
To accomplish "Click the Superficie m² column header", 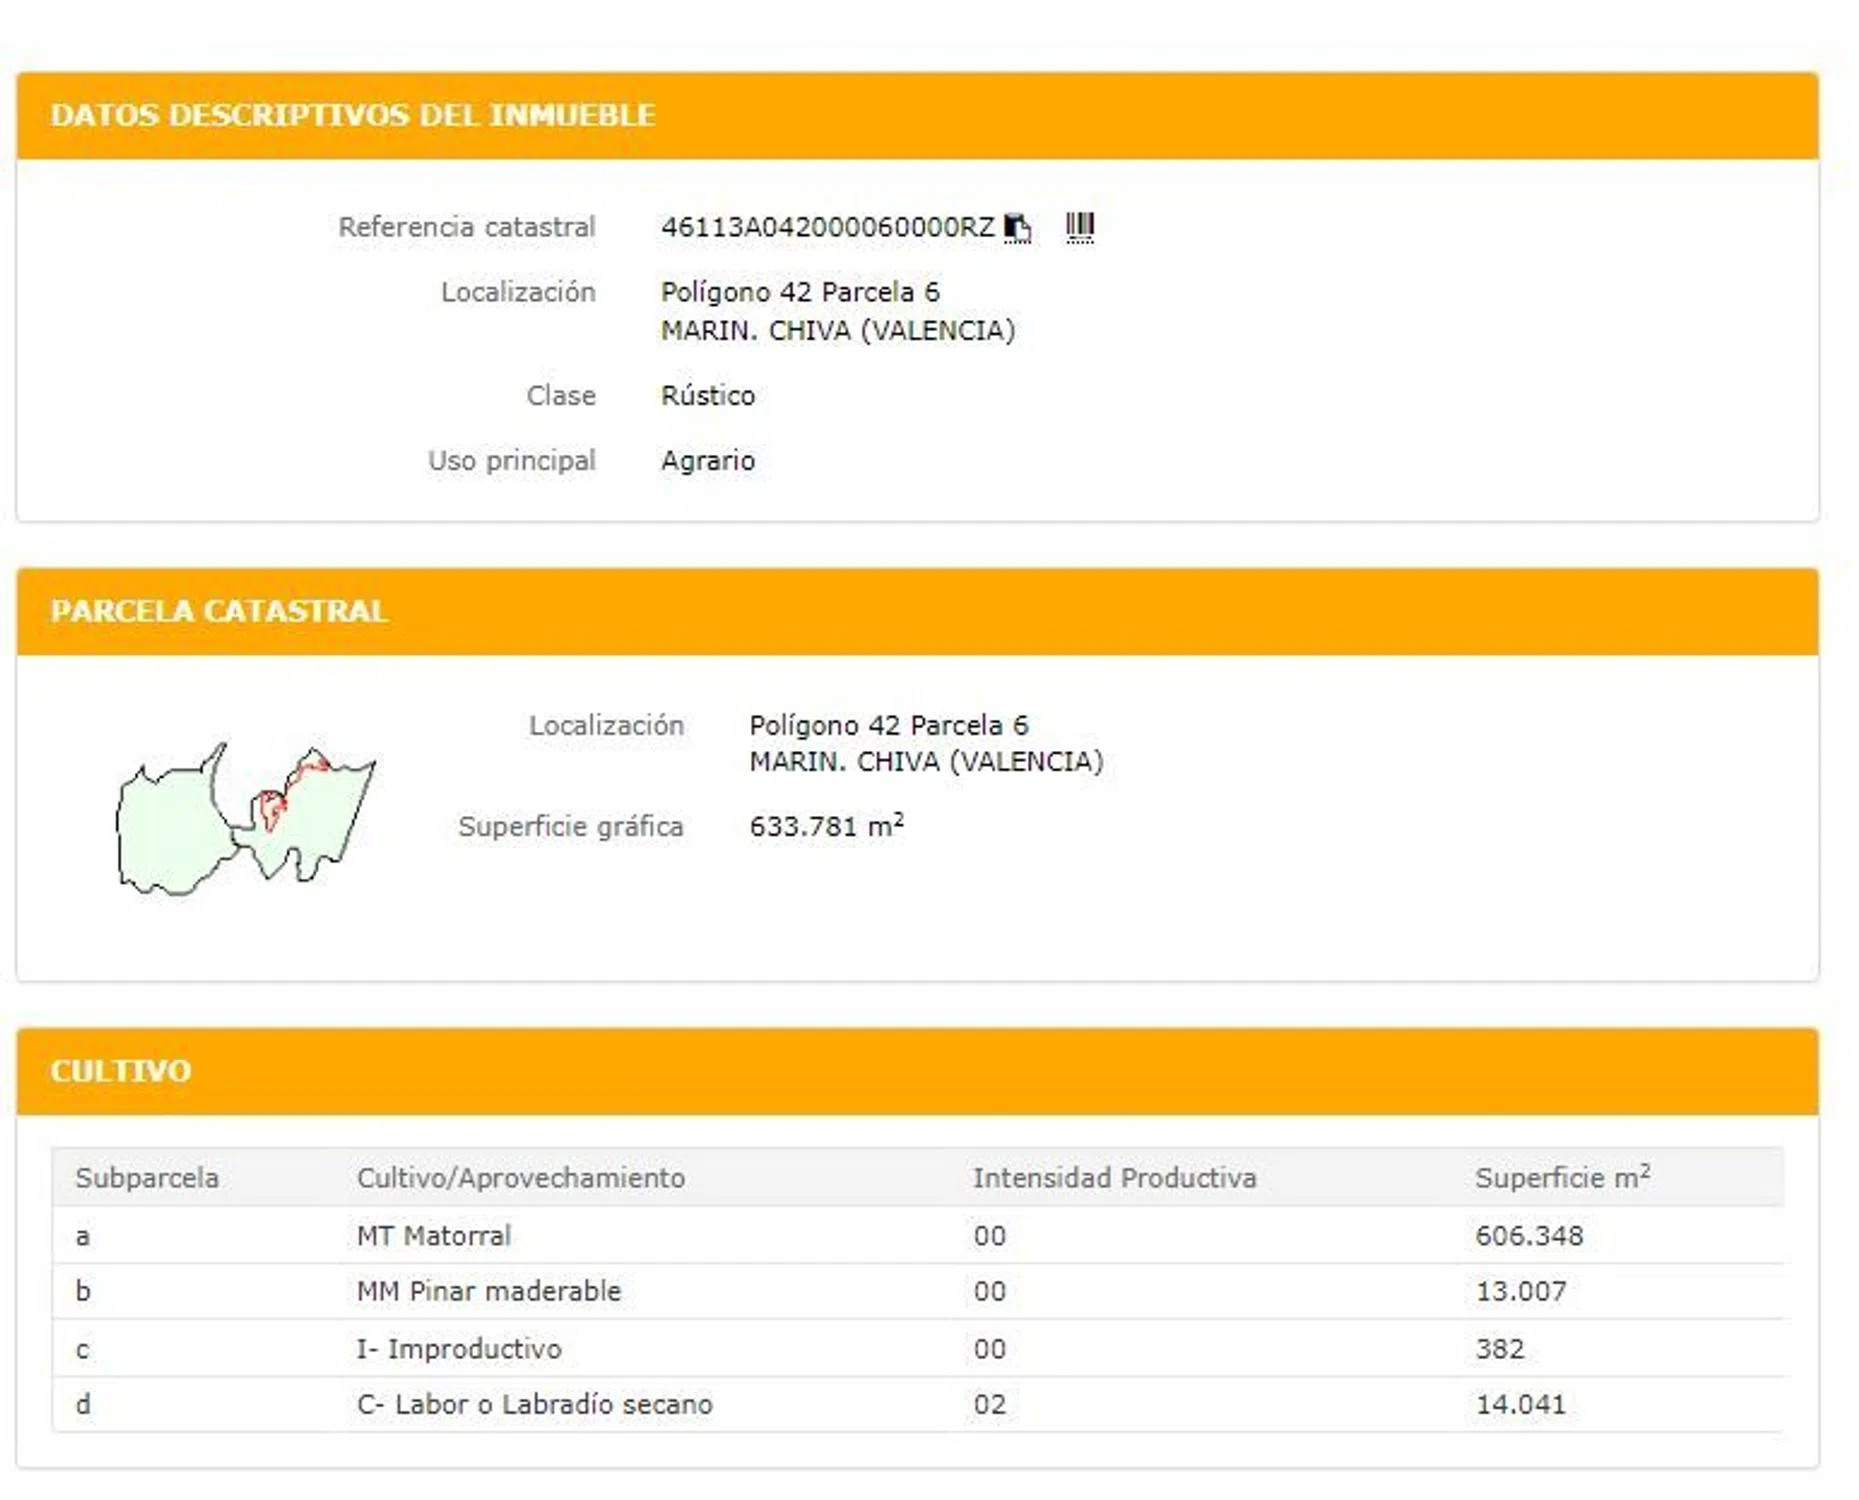I will 1561,1178.
